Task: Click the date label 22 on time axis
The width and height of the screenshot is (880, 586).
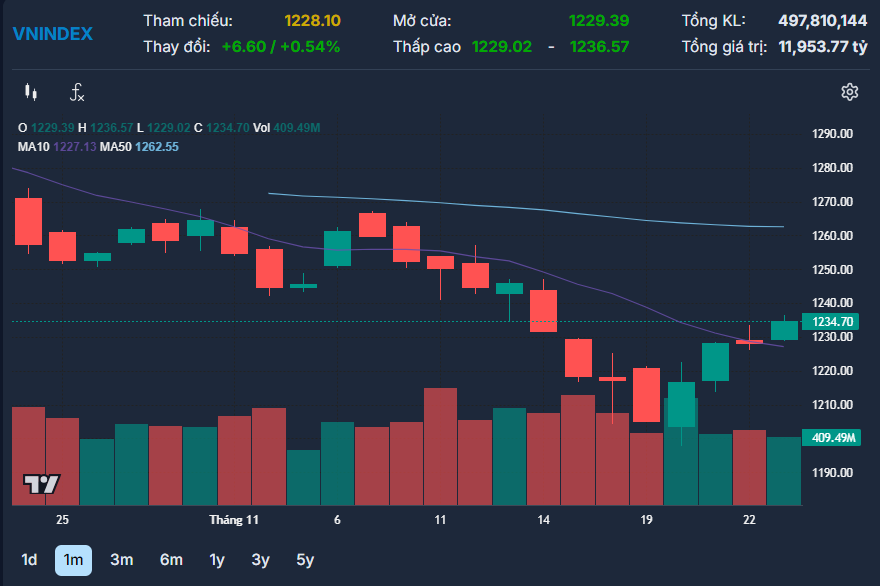Action: [x=749, y=520]
